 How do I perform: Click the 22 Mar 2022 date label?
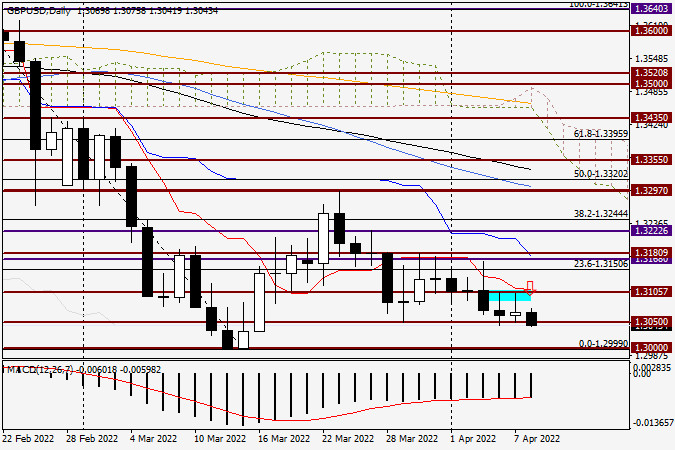click(x=348, y=438)
